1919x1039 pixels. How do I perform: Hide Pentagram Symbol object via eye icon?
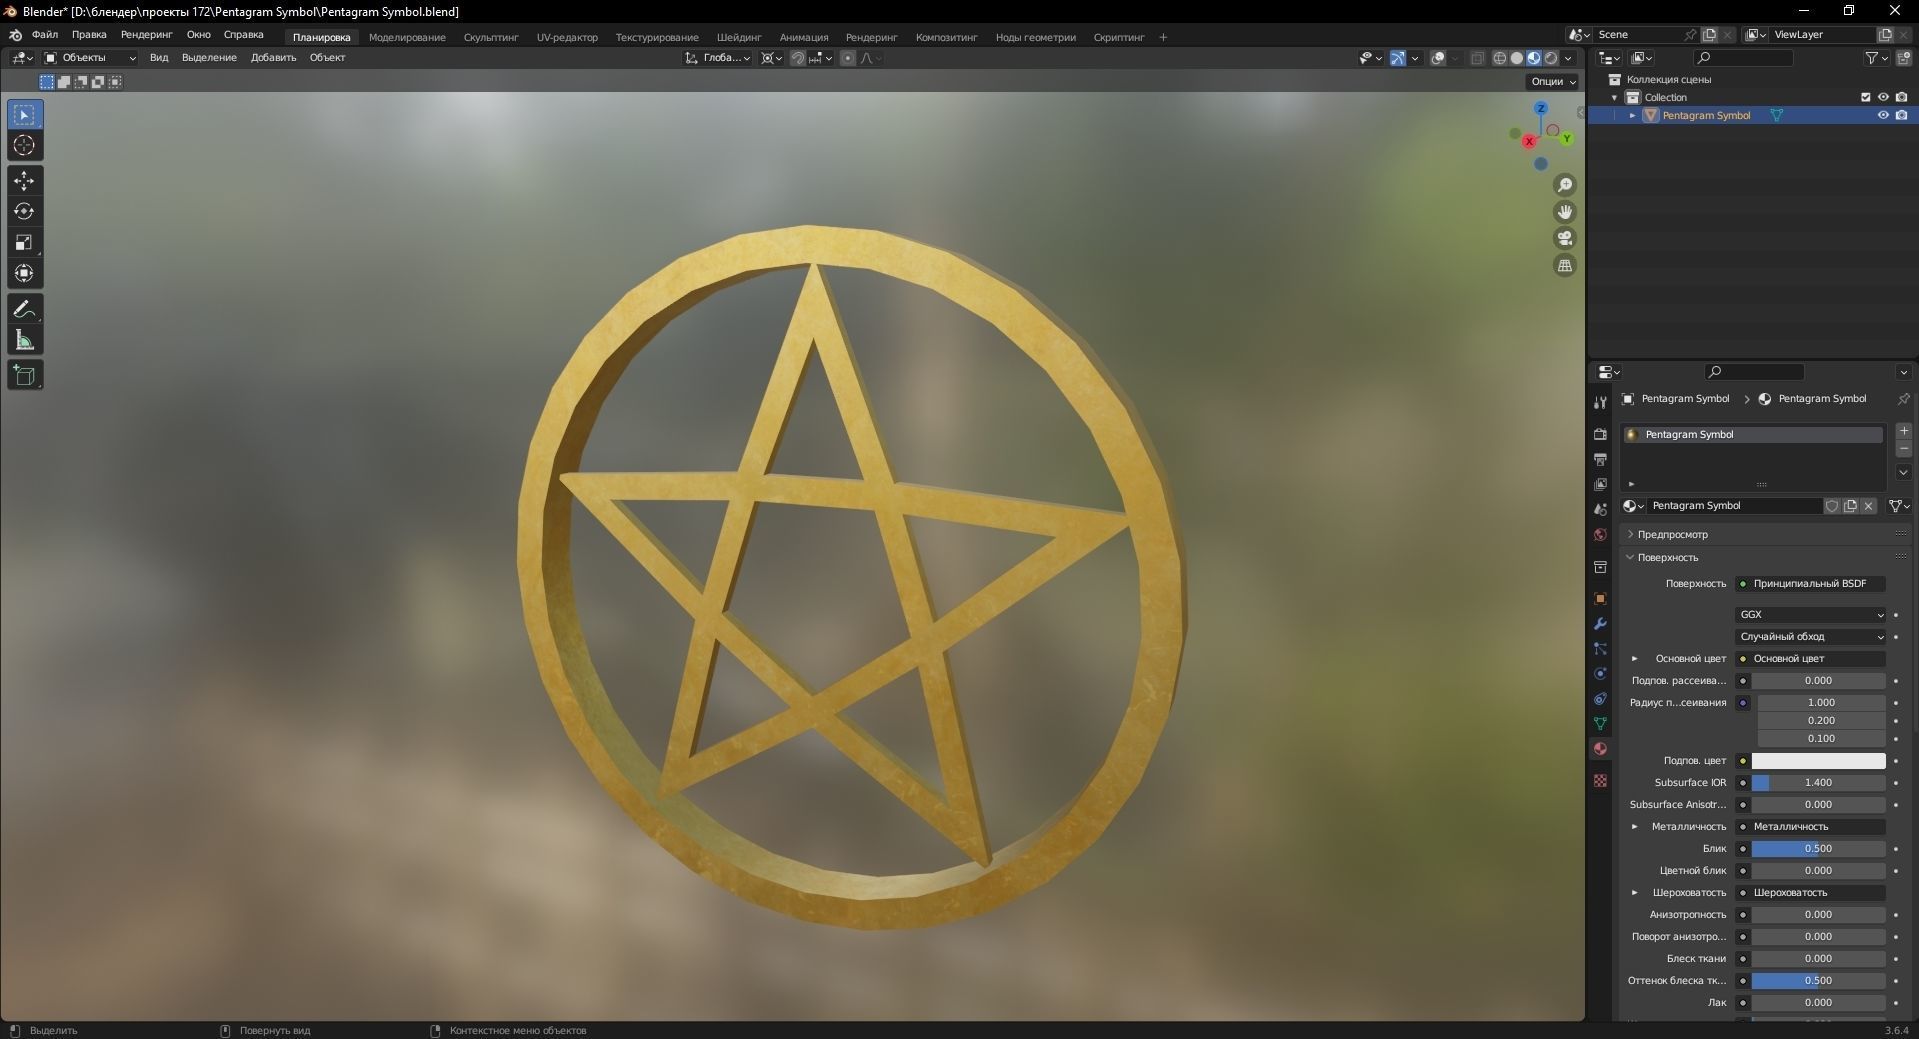click(1883, 115)
